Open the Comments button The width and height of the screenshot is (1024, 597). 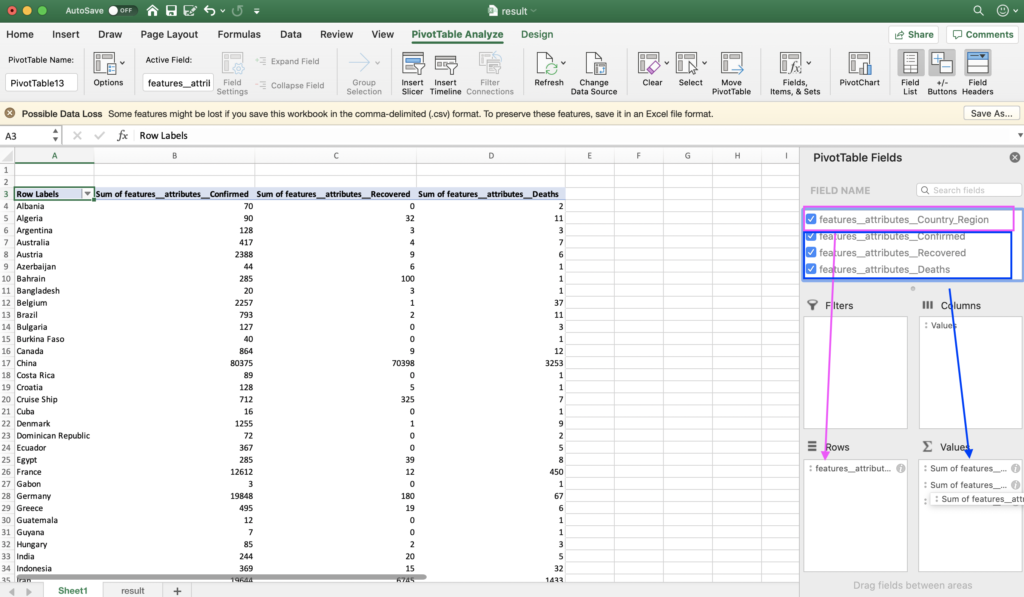point(982,35)
